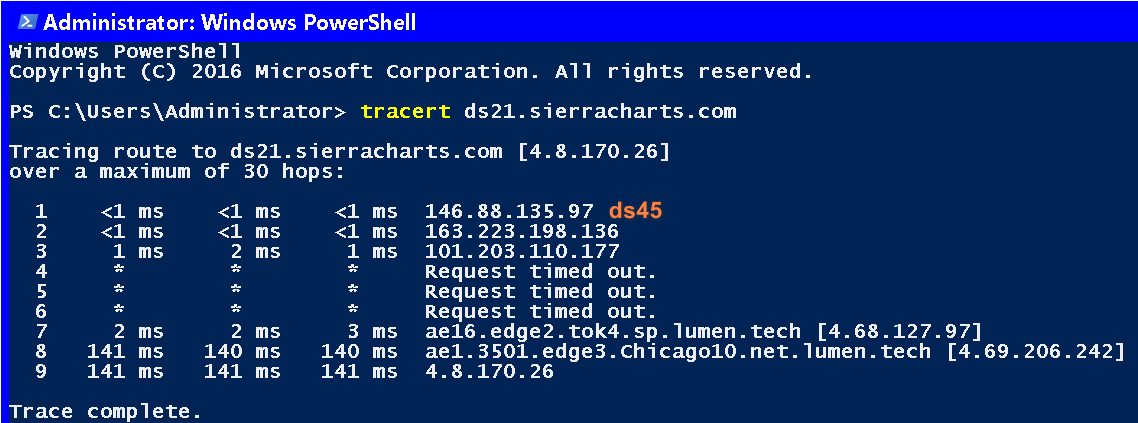Click the Administrator: Windows PowerShell window title
This screenshot has width=1138, height=423.
[x=230, y=22]
